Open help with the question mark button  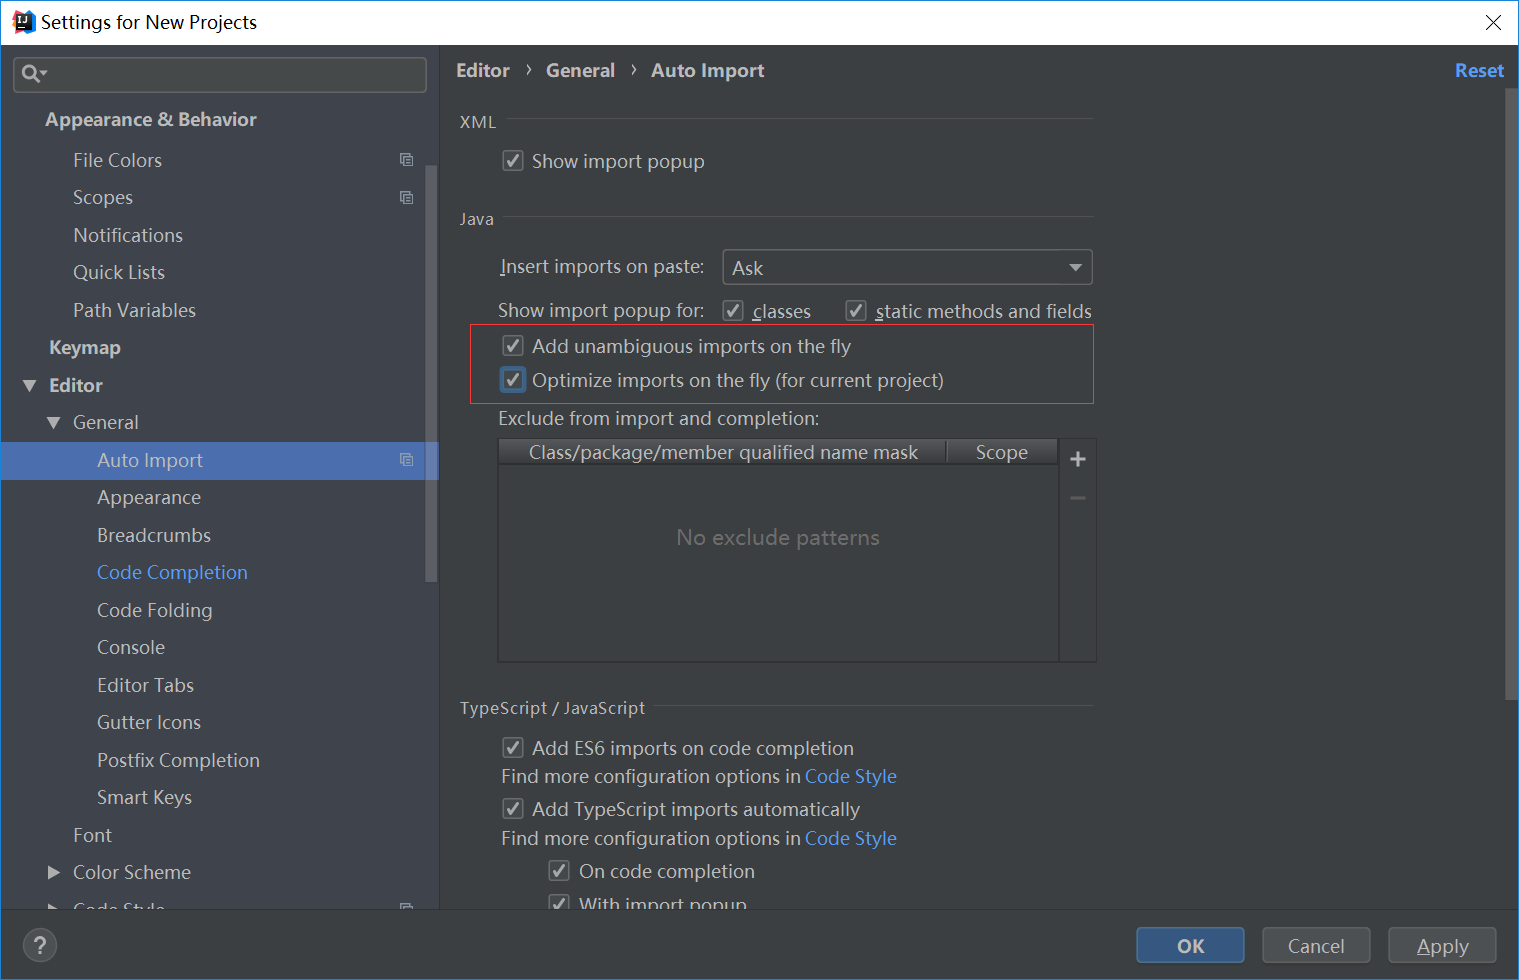tap(40, 945)
